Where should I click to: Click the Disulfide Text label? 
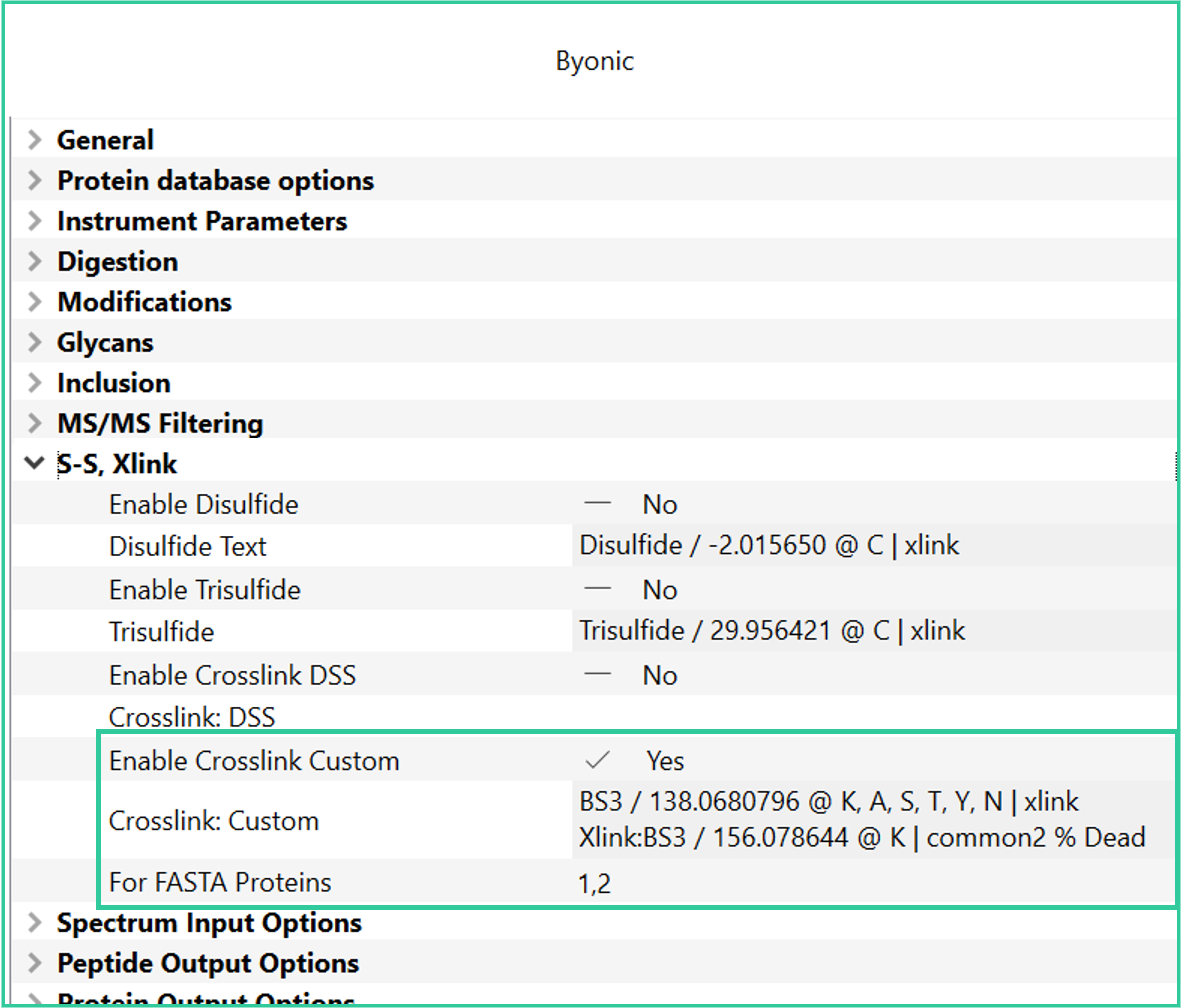click(x=187, y=546)
